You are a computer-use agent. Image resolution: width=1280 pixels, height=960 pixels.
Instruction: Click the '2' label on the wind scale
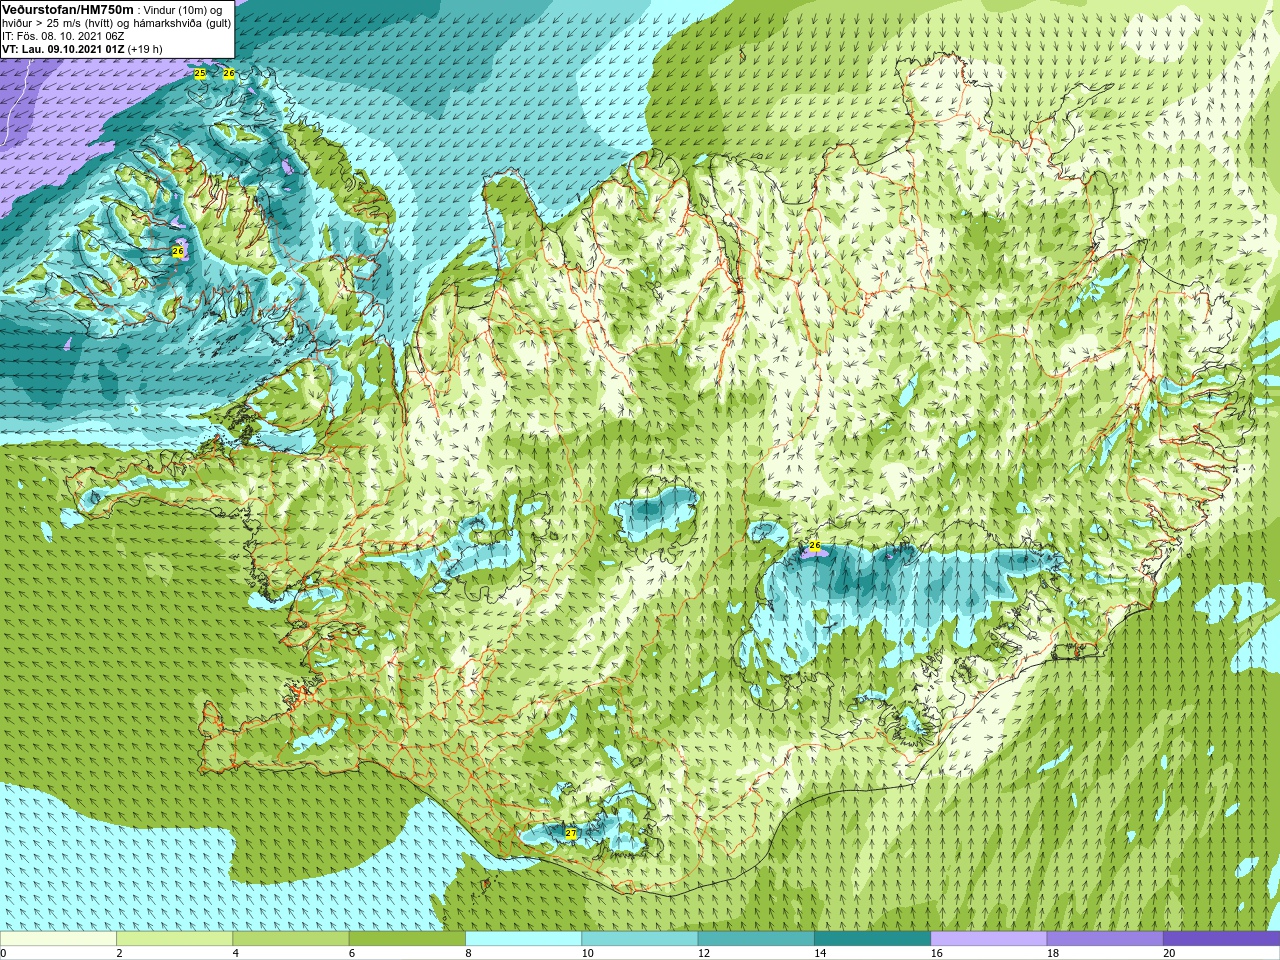(x=119, y=953)
